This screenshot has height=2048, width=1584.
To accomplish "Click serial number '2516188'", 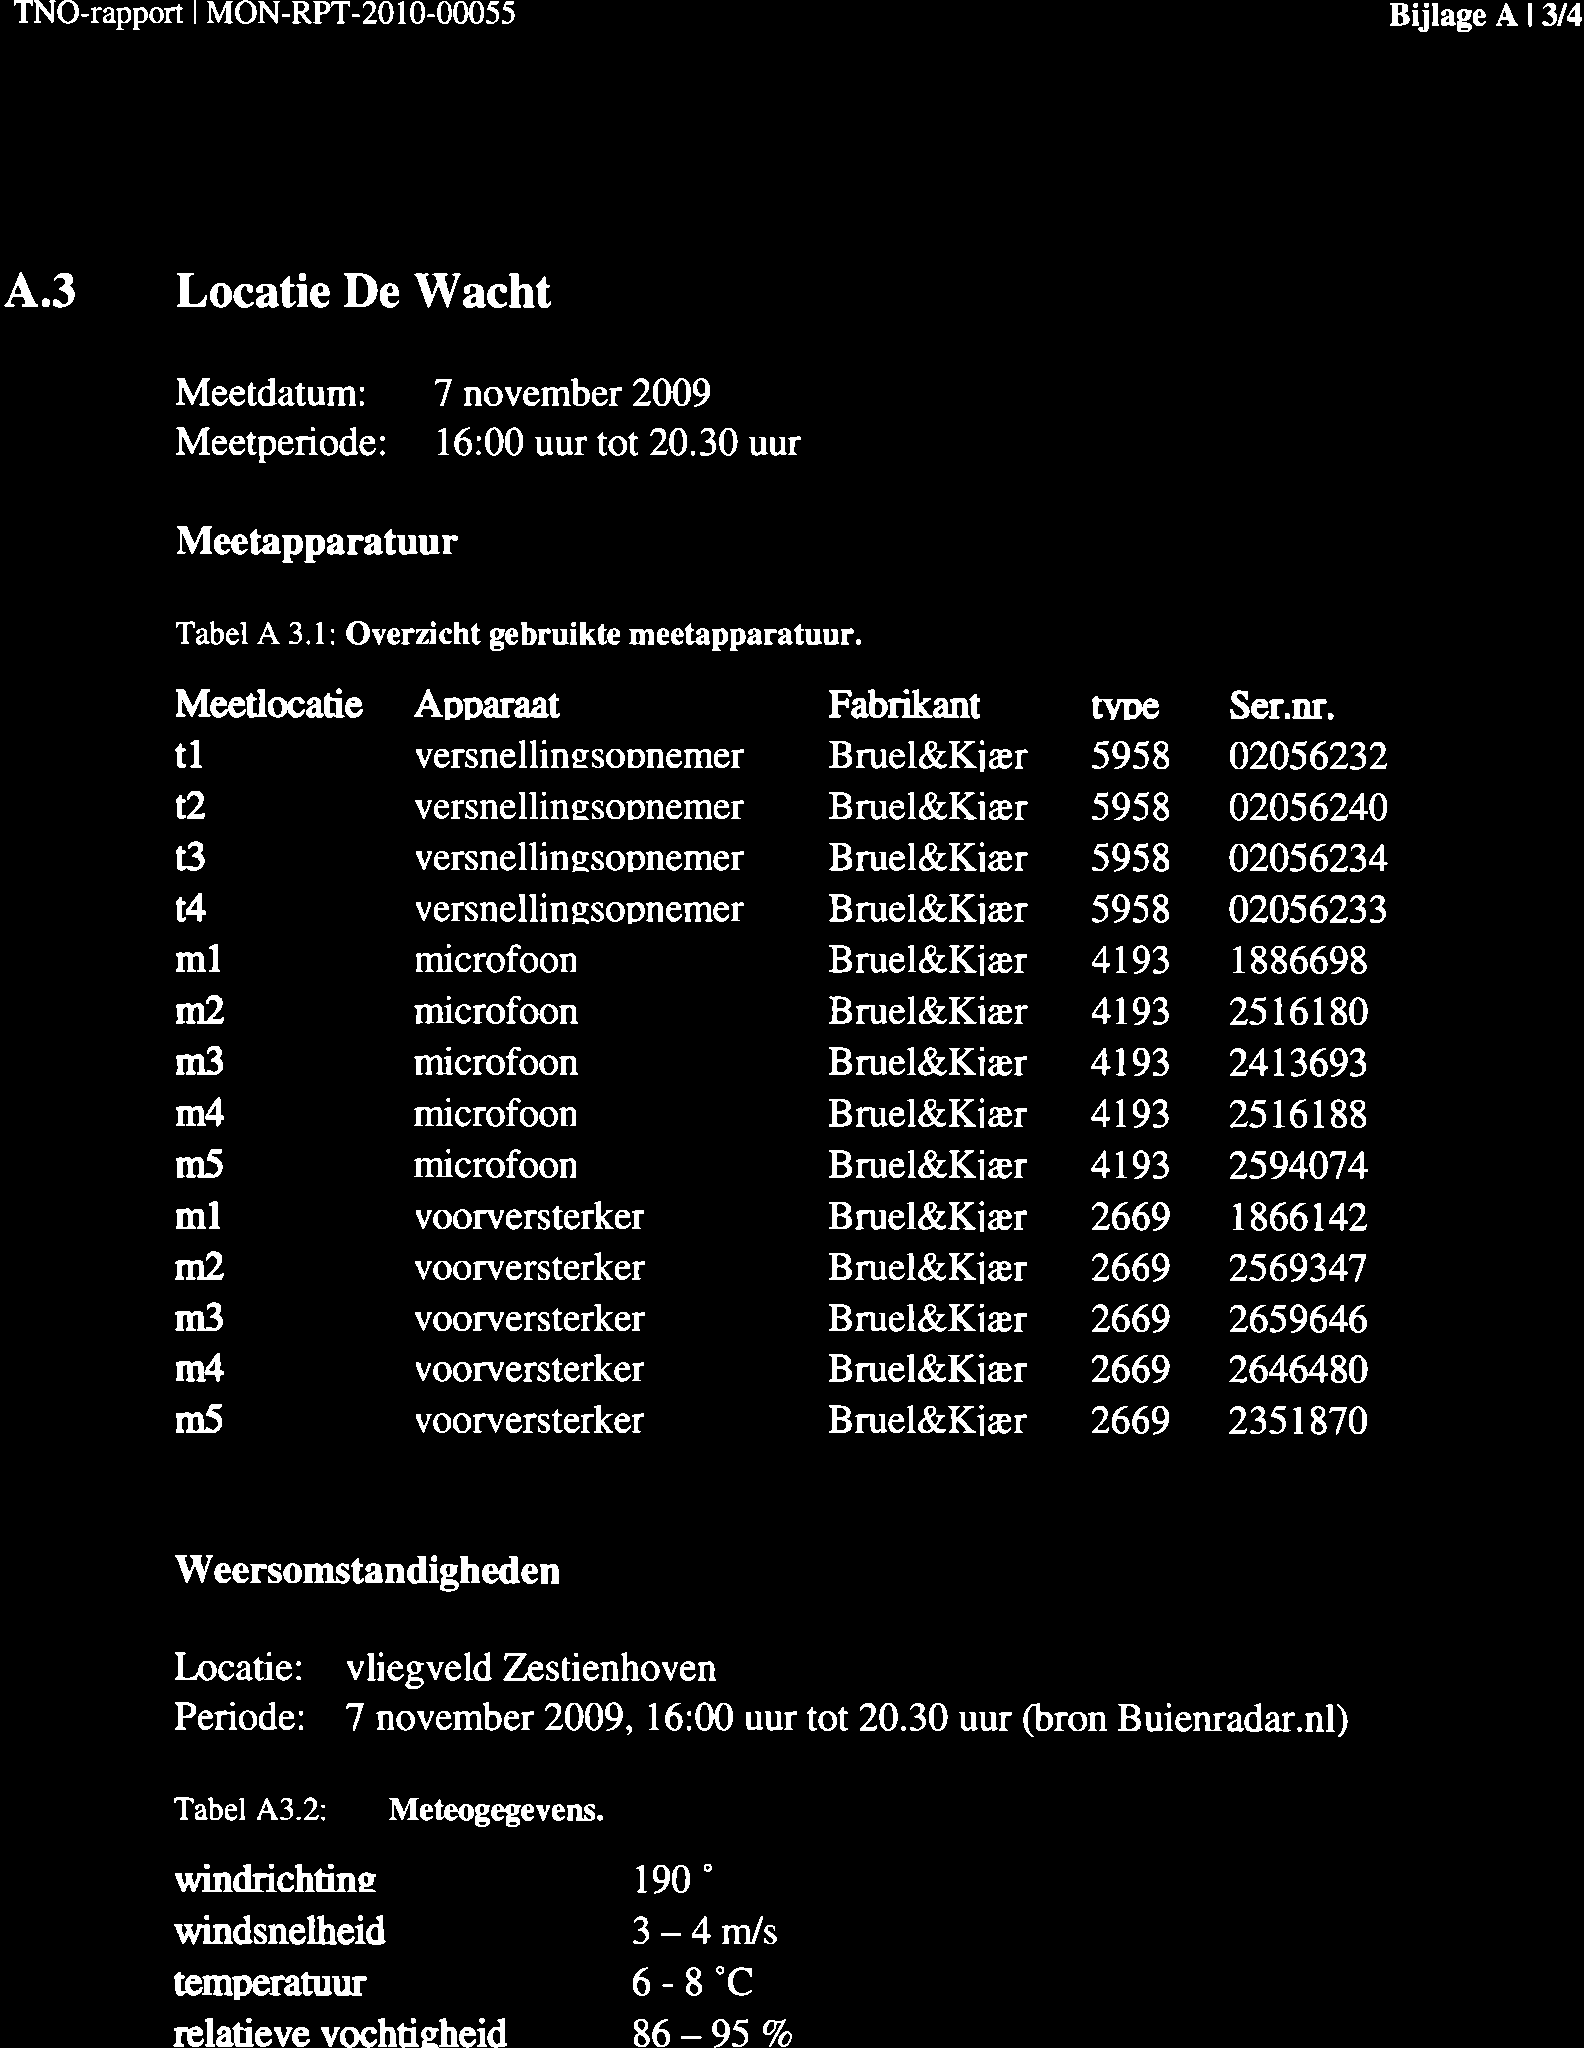I will tap(1297, 1115).
